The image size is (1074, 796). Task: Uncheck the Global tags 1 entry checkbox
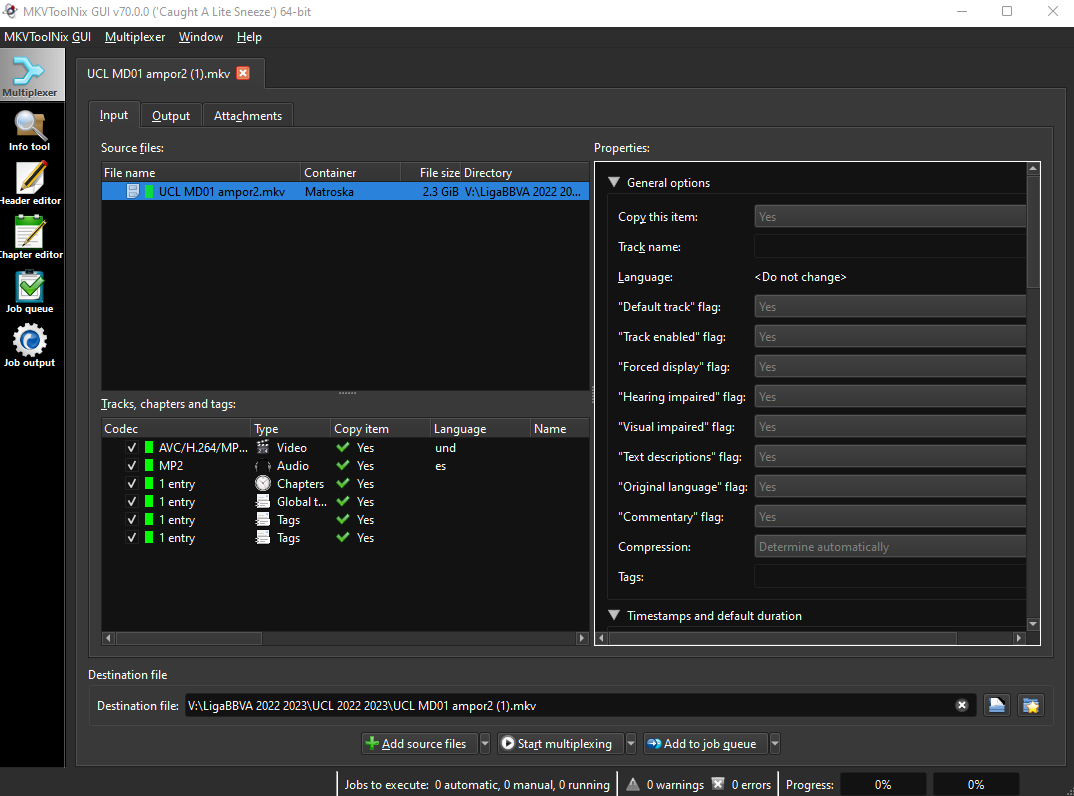(132, 501)
